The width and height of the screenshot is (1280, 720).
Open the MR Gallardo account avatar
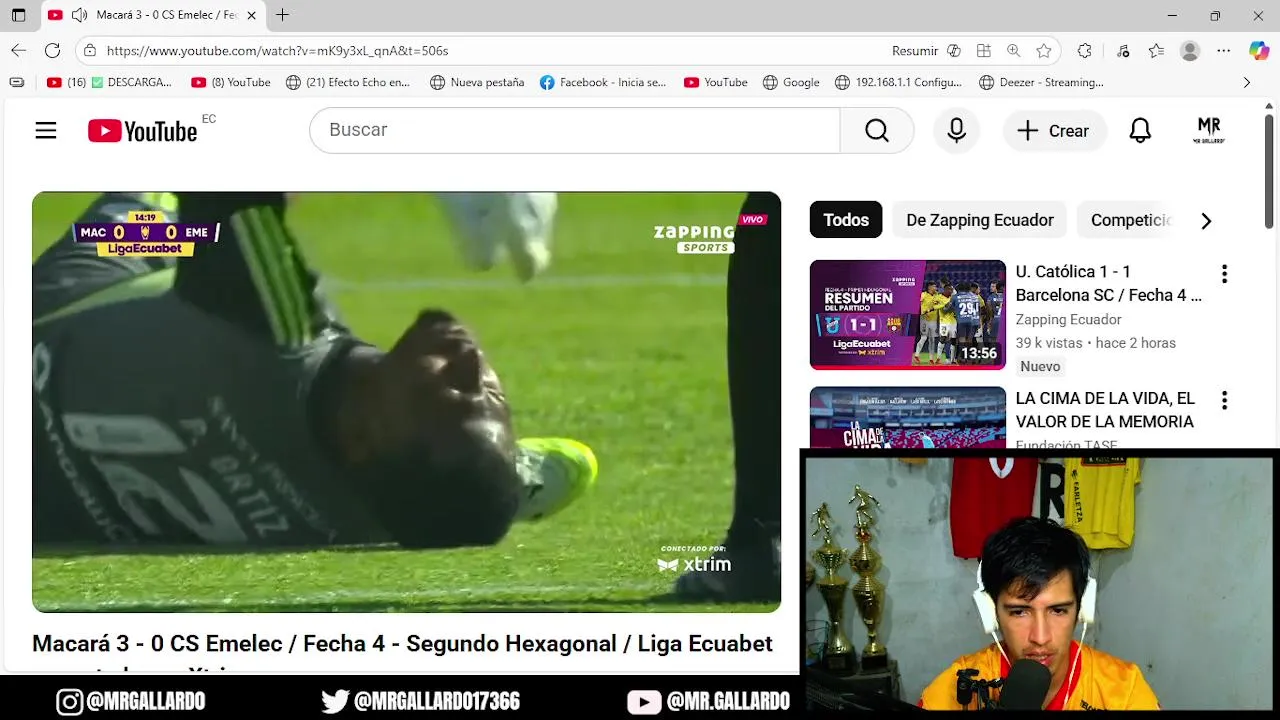[x=1209, y=131]
